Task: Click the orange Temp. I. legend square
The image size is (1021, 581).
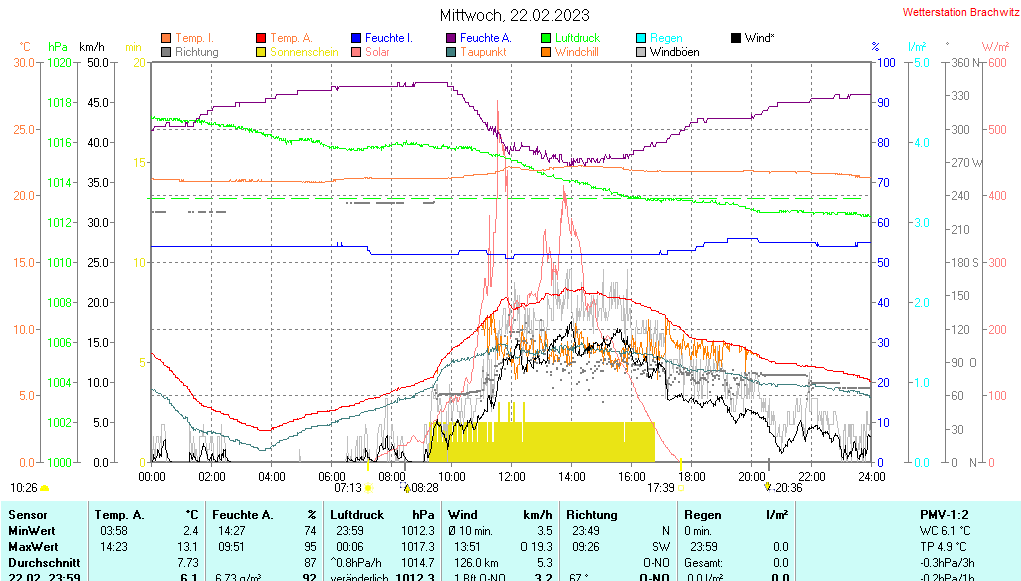Action: [166, 38]
